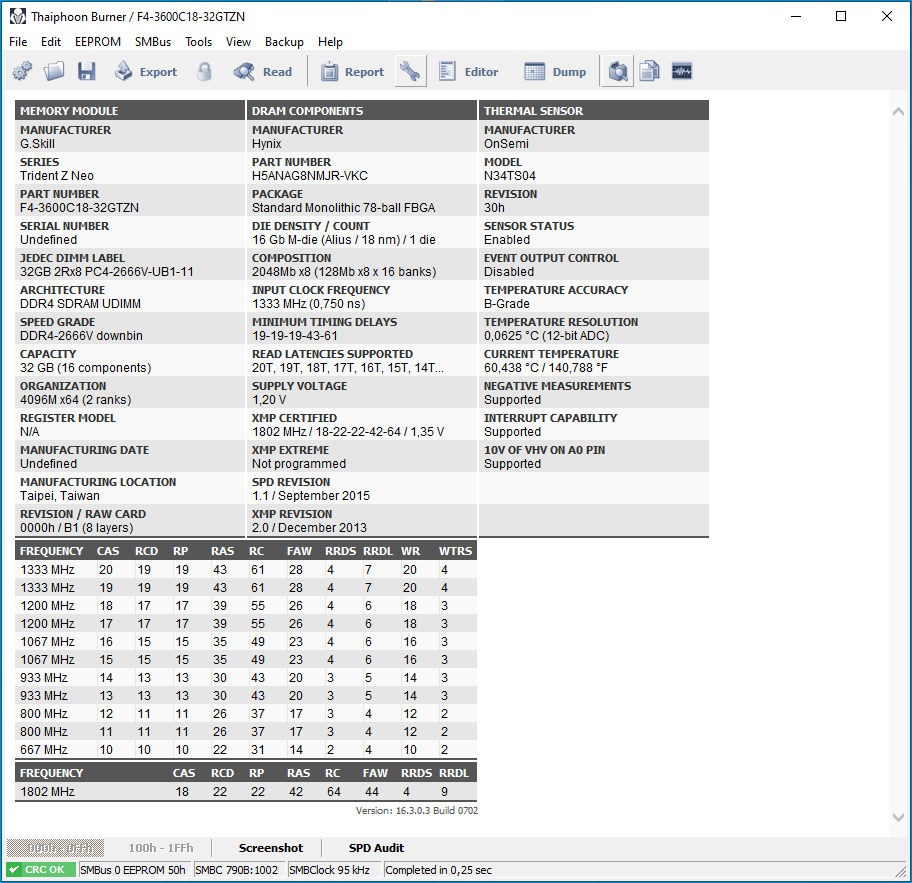Click the minimum timing delays 19-19-19-43-61
The width and height of the screenshot is (912, 883).
[295, 336]
